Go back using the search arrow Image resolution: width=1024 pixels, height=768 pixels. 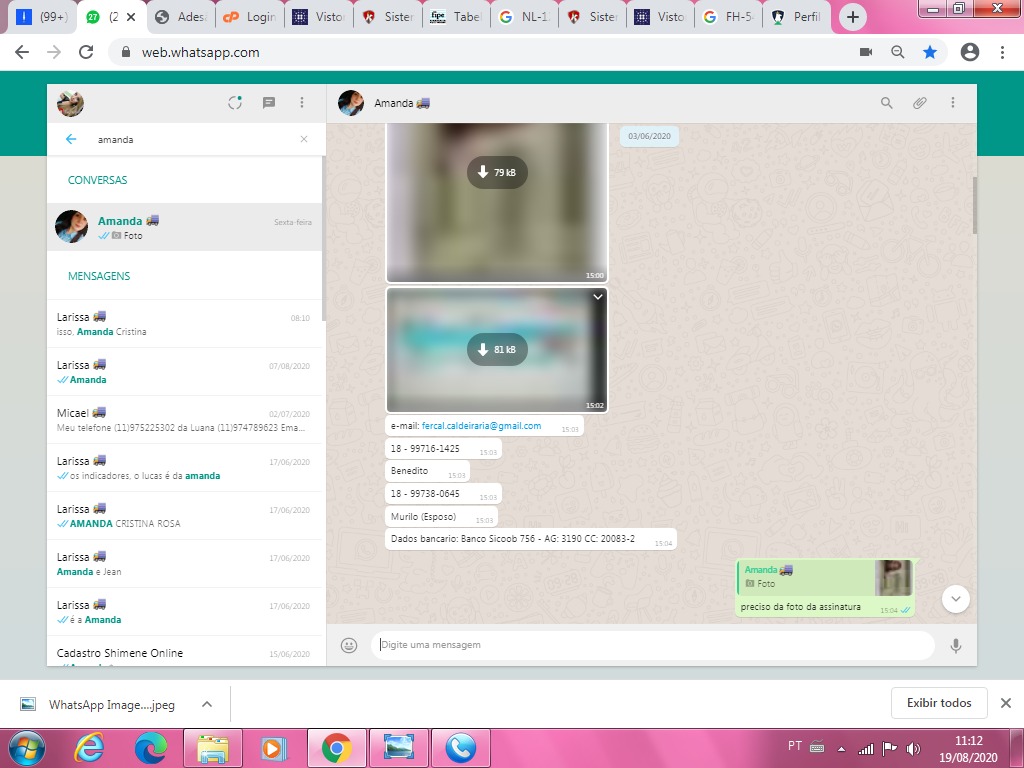pyautogui.click(x=71, y=140)
